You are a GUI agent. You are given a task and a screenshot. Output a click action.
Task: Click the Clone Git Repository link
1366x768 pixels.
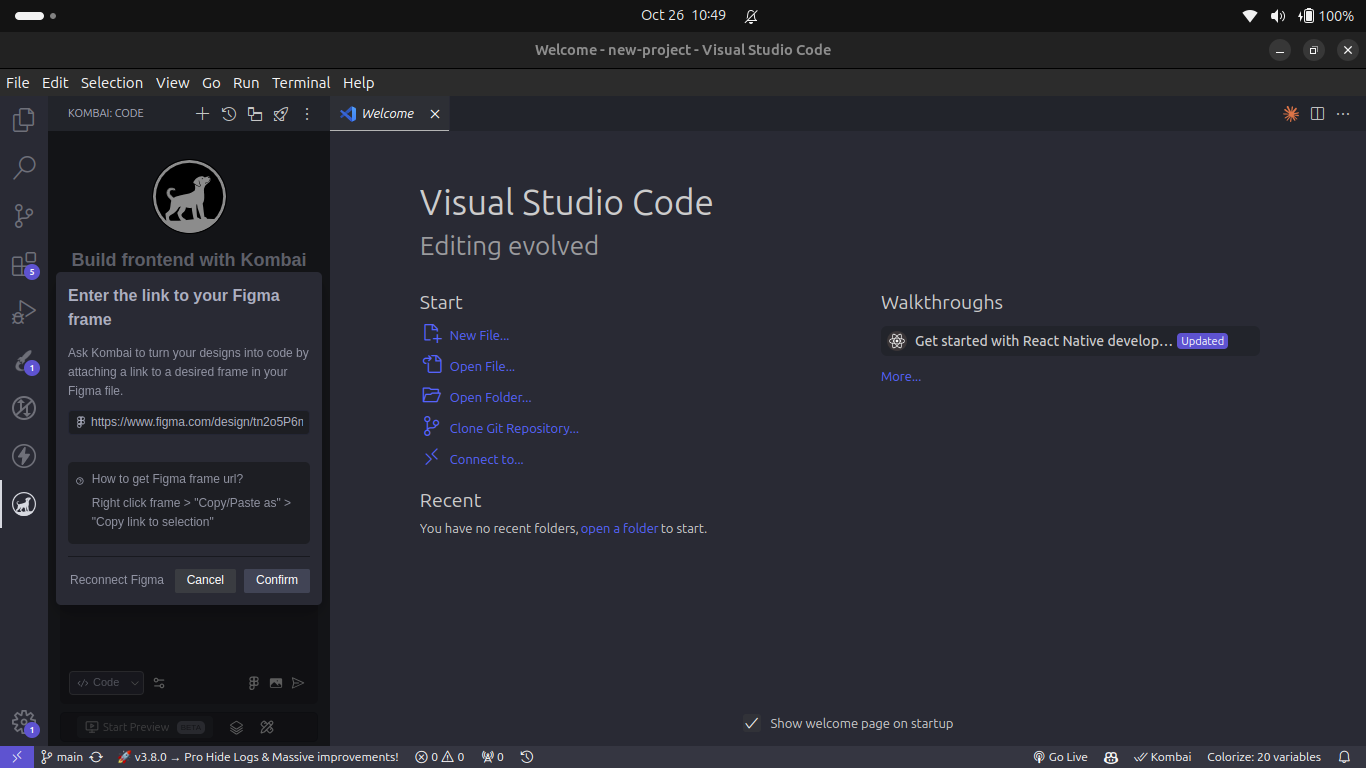[514, 428]
